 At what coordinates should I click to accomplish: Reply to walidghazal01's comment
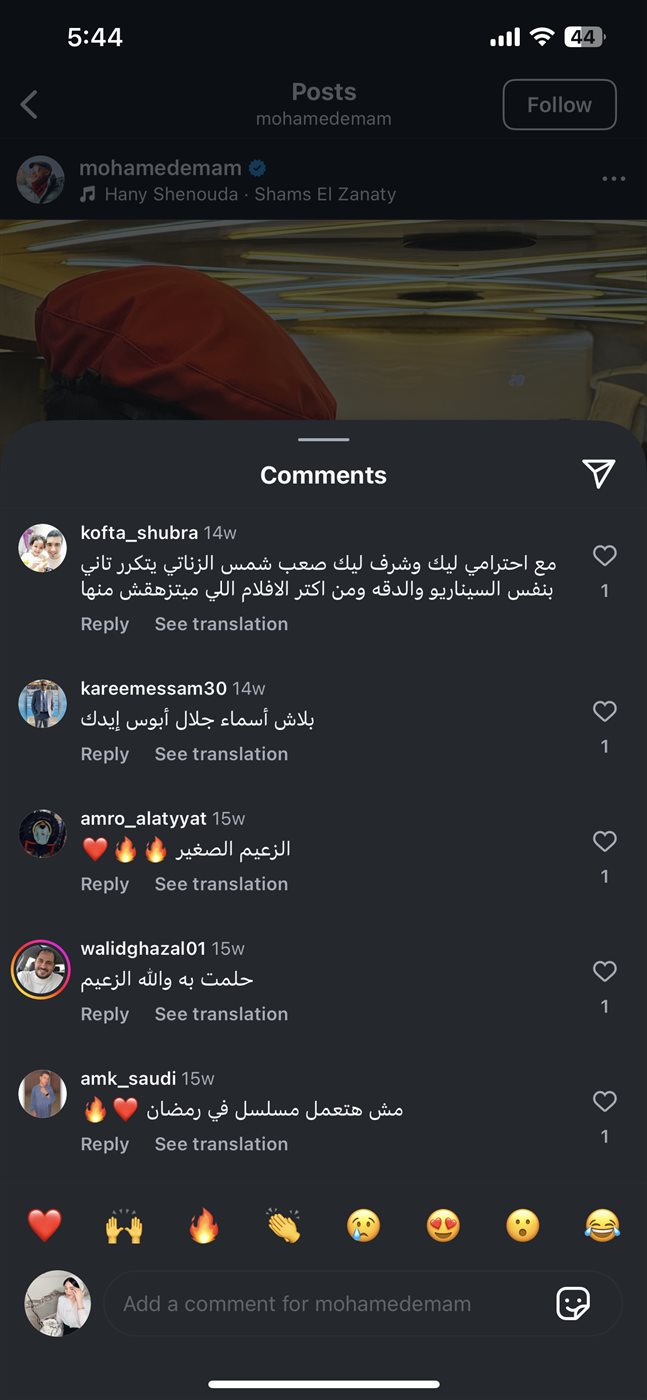pyautogui.click(x=105, y=1014)
